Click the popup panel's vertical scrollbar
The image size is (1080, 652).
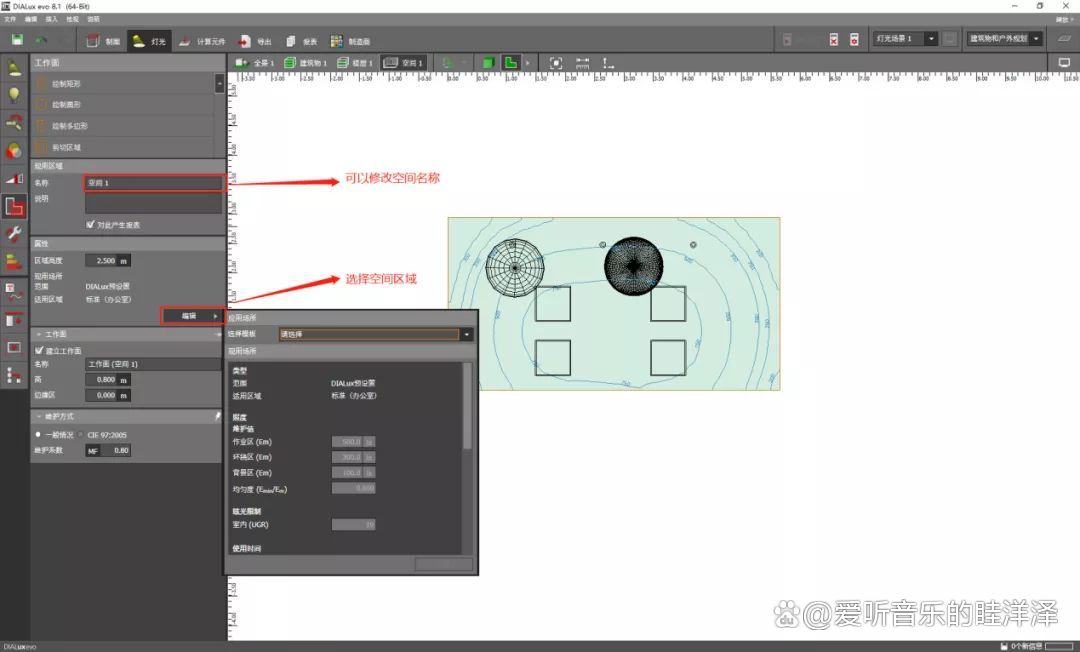click(x=468, y=406)
